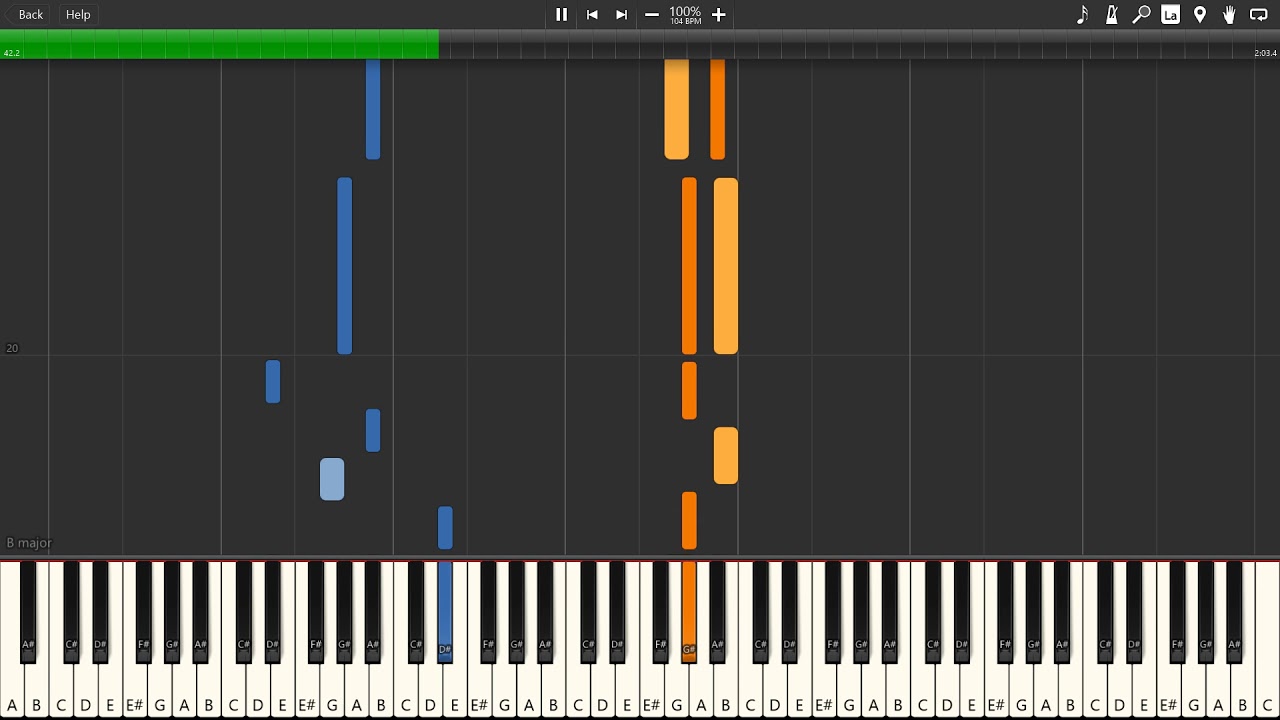The width and height of the screenshot is (1280, 720).
Task: Go back using the Back button
Action: coord(25,14)
